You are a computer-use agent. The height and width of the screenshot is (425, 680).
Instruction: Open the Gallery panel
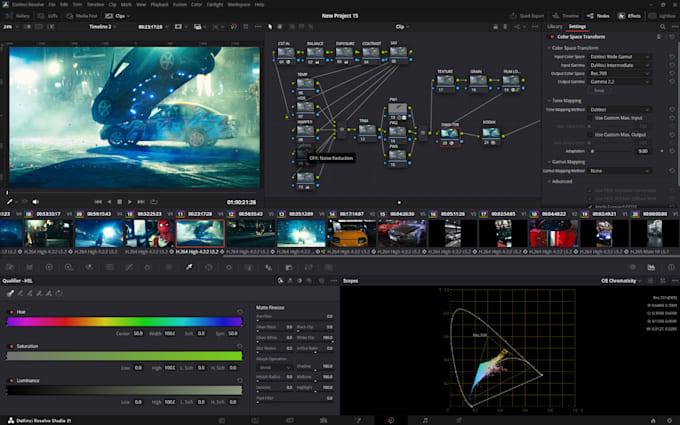click(18, 16)
